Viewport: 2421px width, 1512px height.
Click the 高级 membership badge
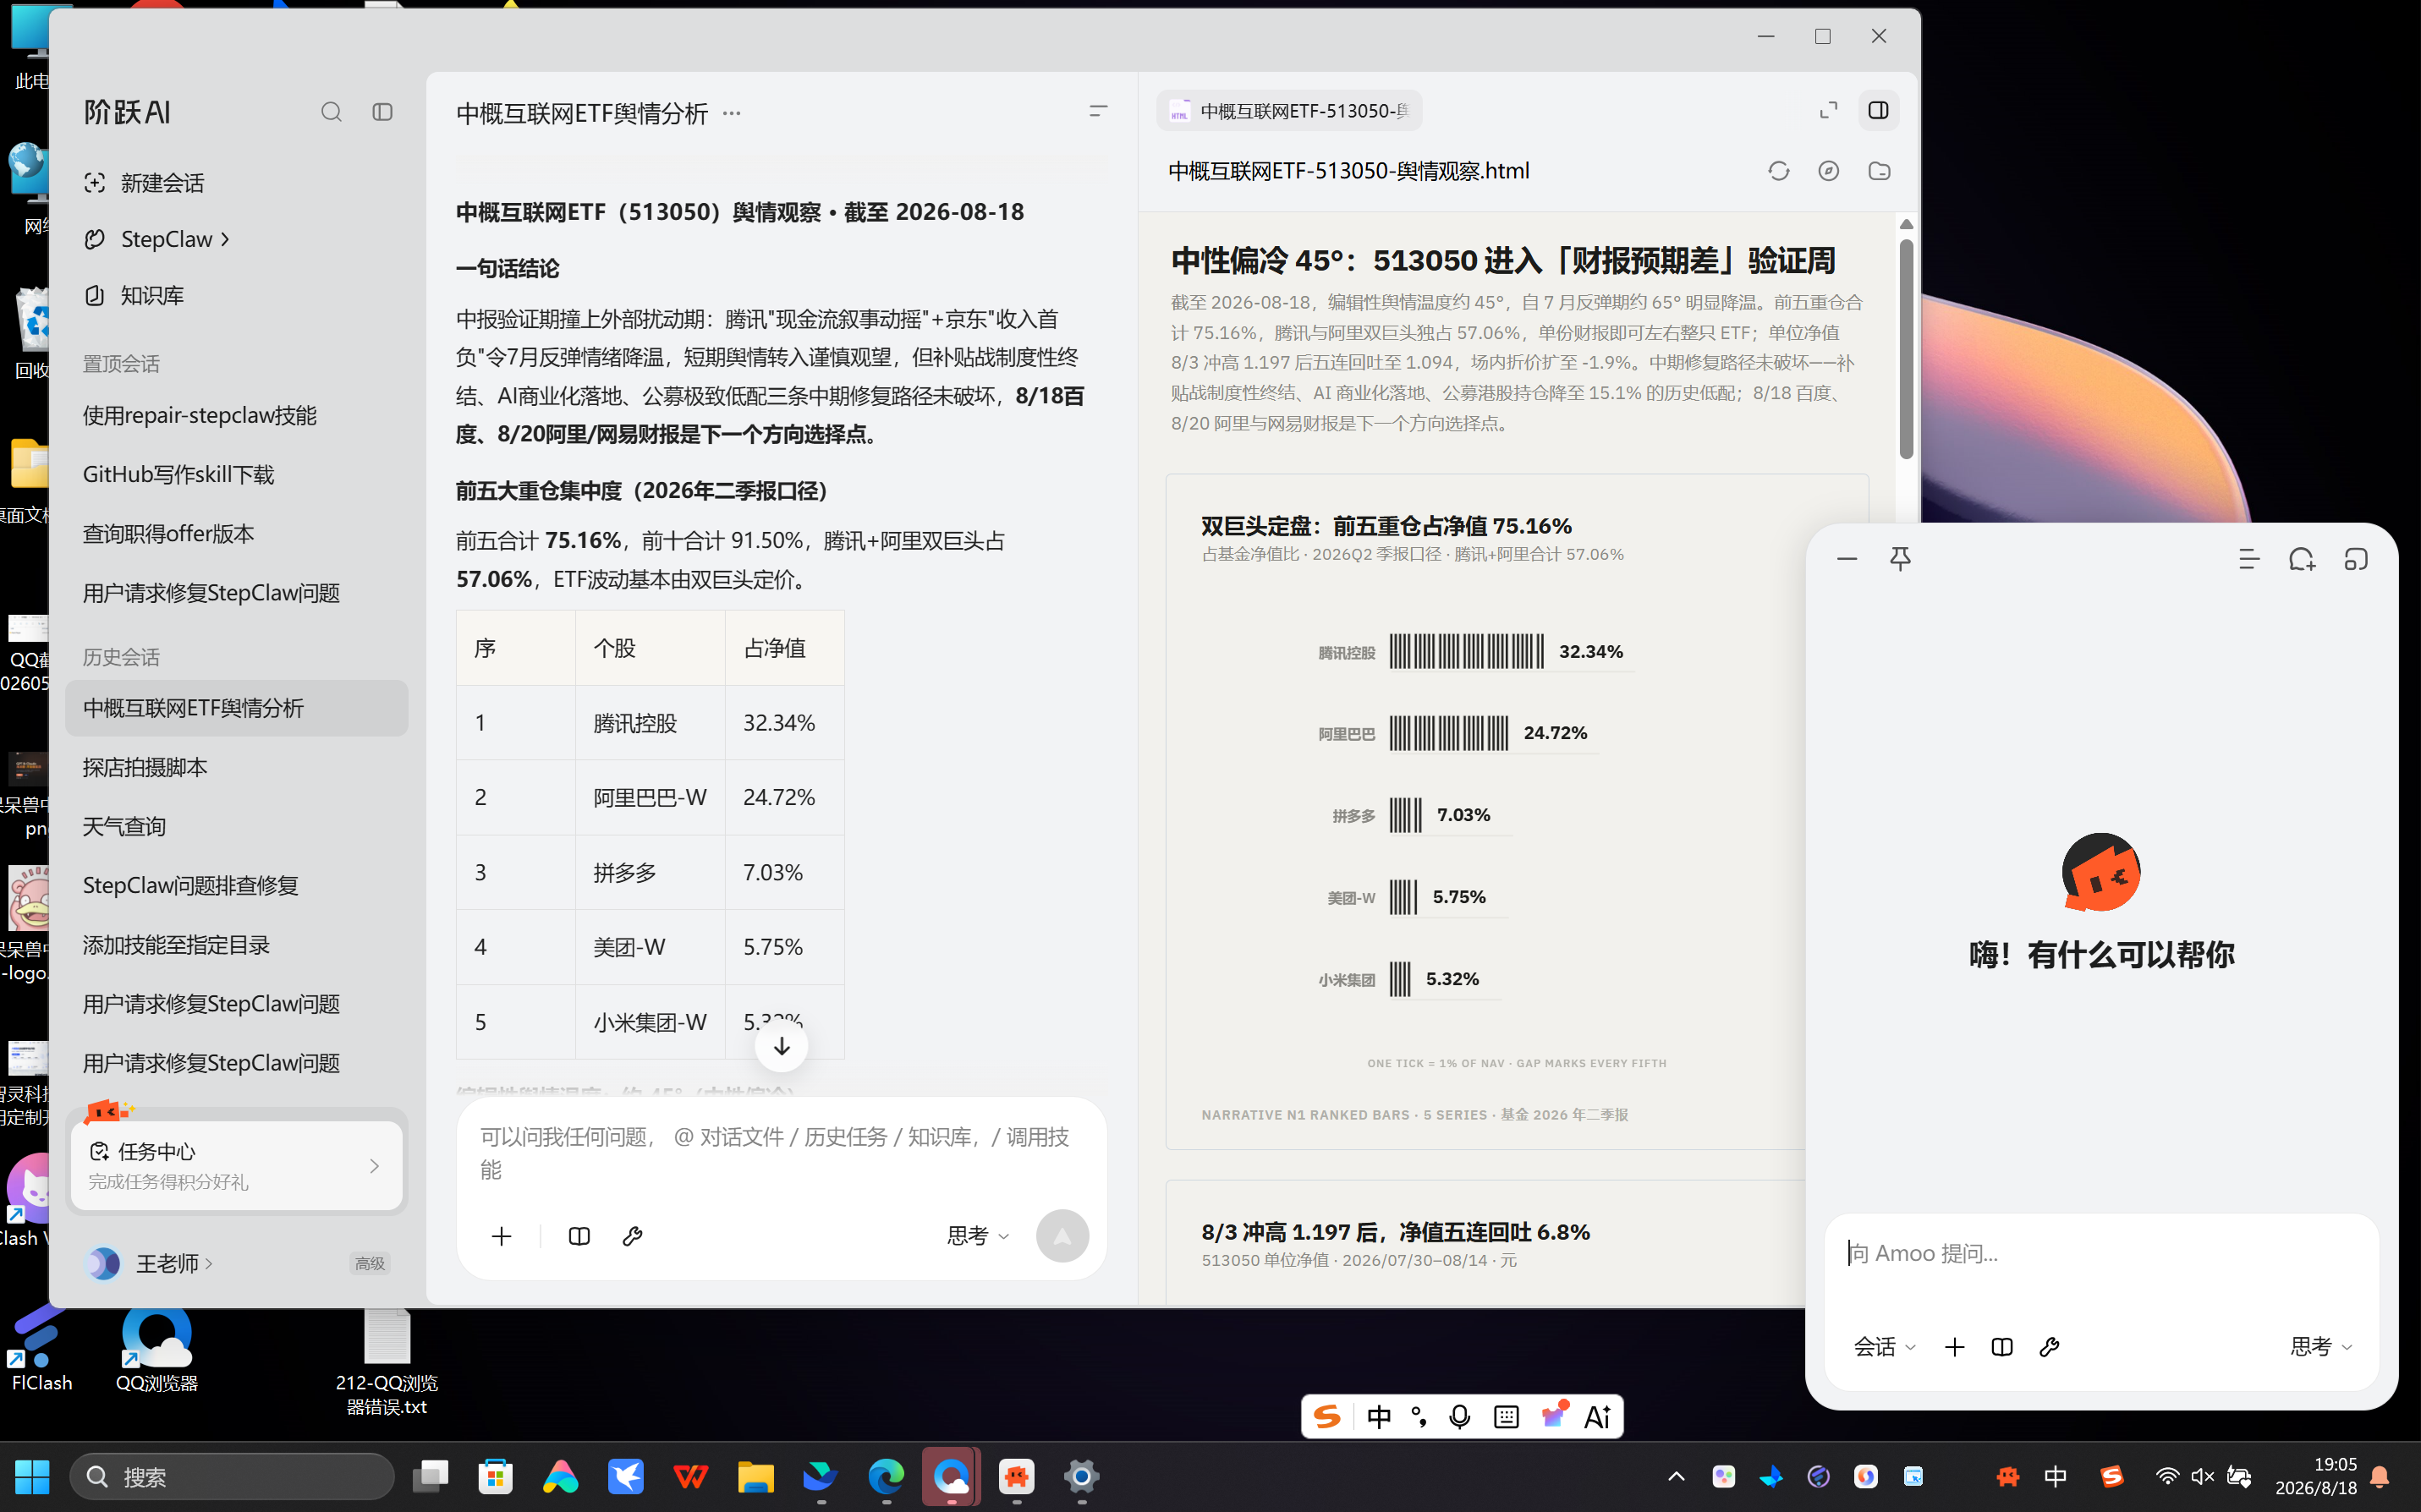(x=369, y=1263)
